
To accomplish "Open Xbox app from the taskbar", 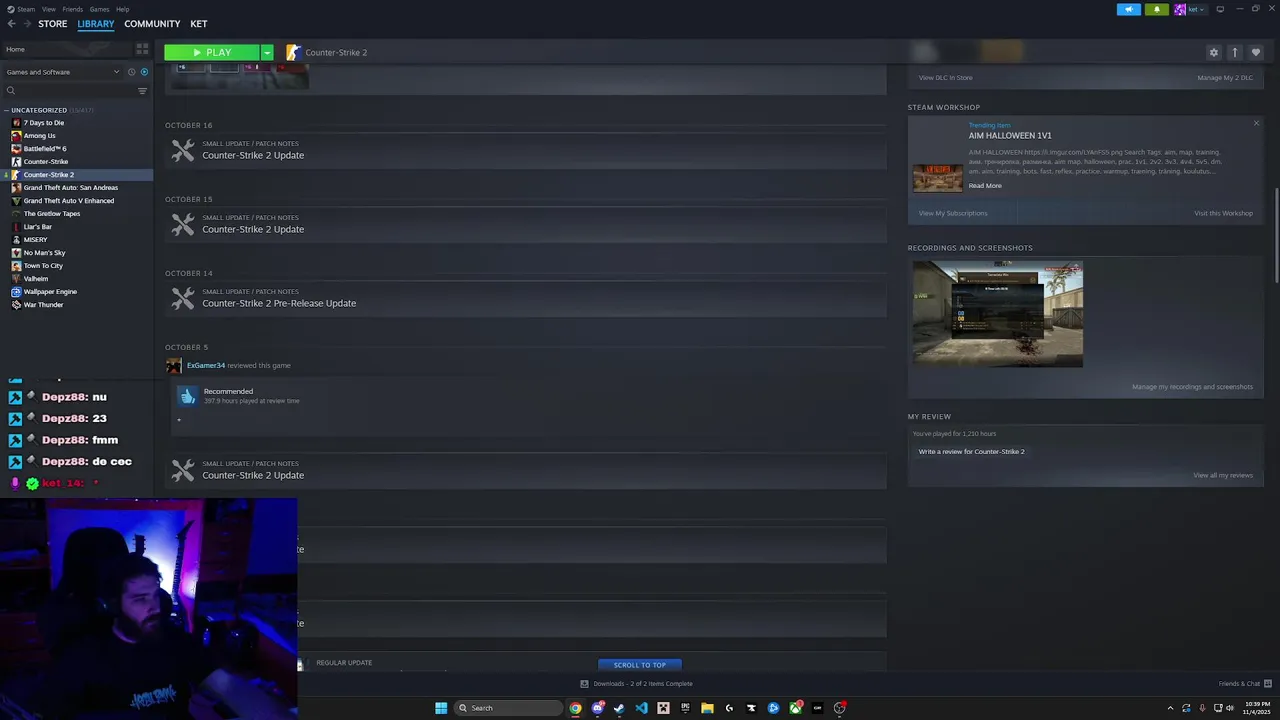I will 795,708.
